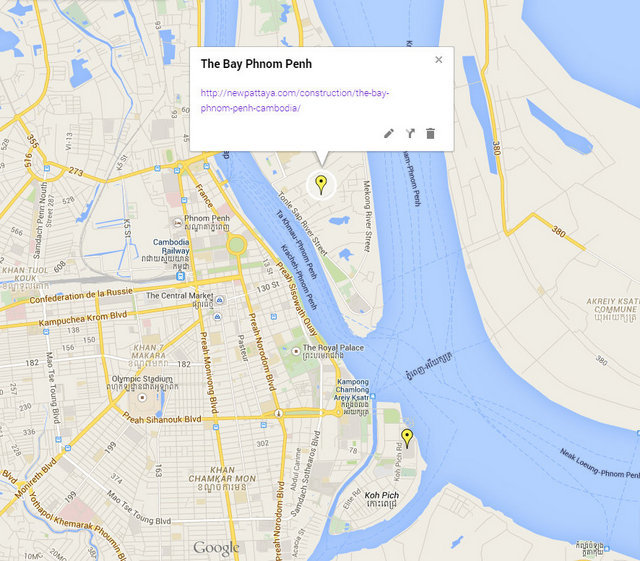This screenshot has height=561, width=640.
Task: Click the Khan Chamkar Mon district label
Action: (222, 474)
